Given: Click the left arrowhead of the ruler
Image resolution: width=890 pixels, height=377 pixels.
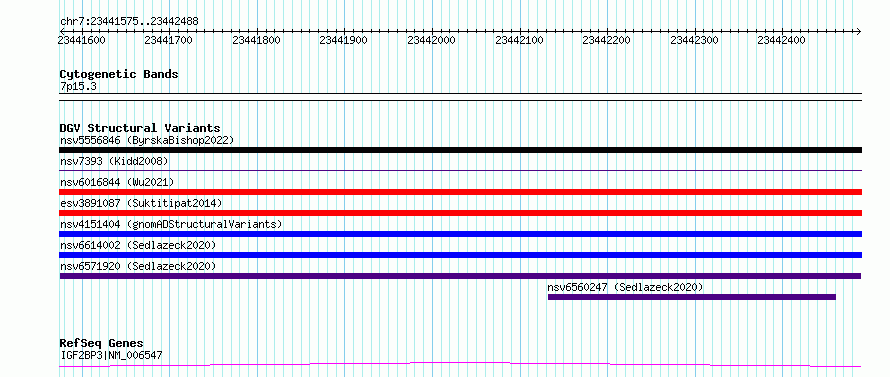Looking at the screenshot, I should tap(62, 31).
